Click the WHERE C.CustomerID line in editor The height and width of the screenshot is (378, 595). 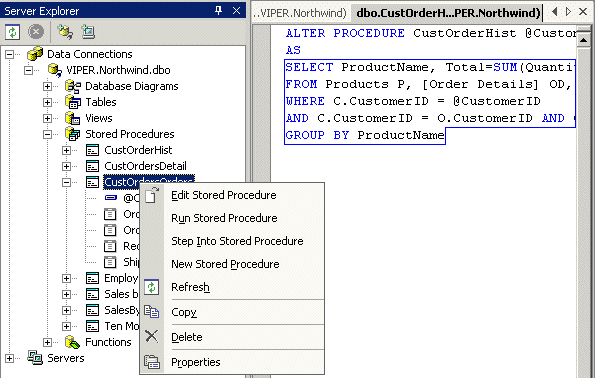pyautogui.click(x=413, y=101)
